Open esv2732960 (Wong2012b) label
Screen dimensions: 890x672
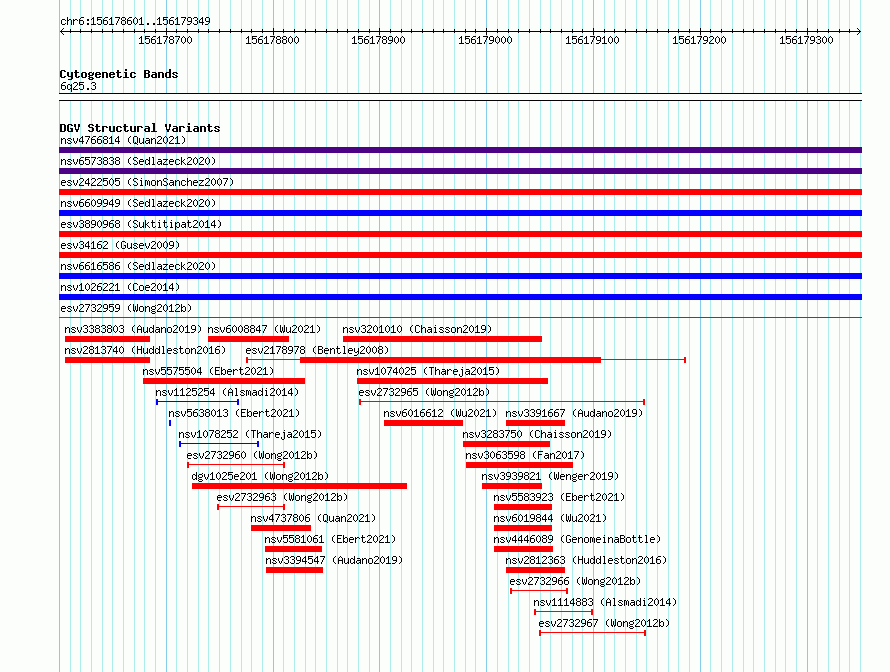coord(252,455)
